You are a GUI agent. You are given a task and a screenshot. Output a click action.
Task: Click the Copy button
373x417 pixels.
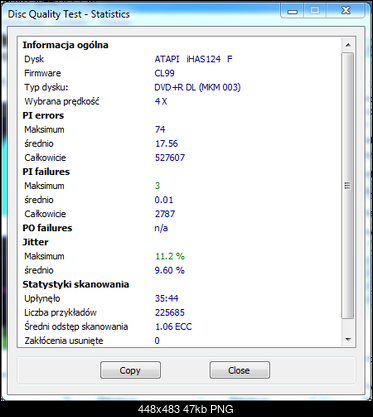(x=130, y=370)
